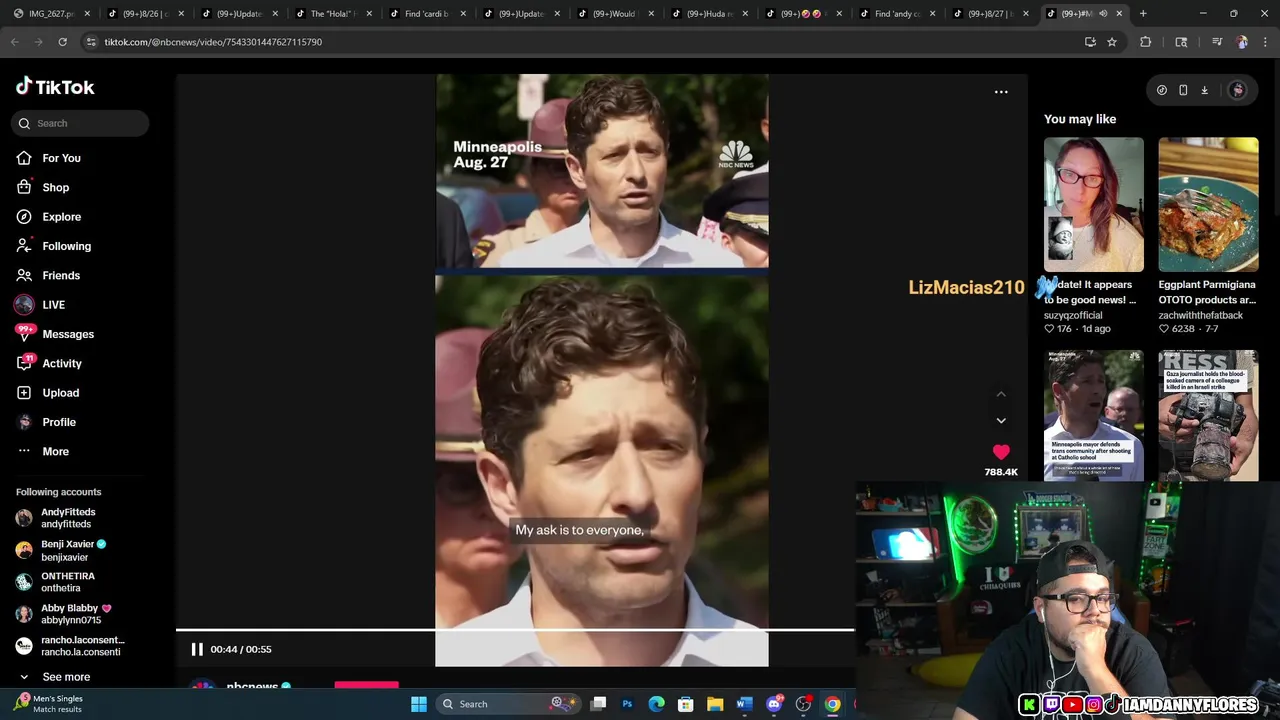This screenshot has height=720, width=1280.
Task: Open the Friends page
Action: click(61, 275)
